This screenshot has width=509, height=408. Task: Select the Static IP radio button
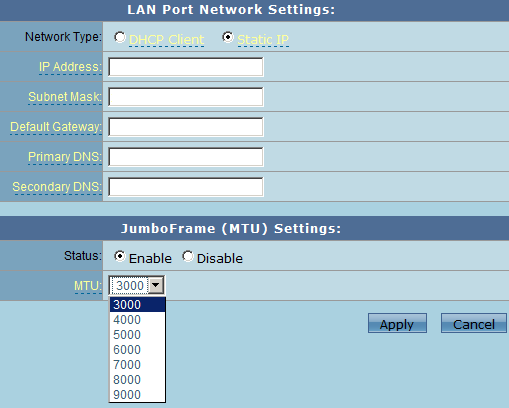click(228, 37)
